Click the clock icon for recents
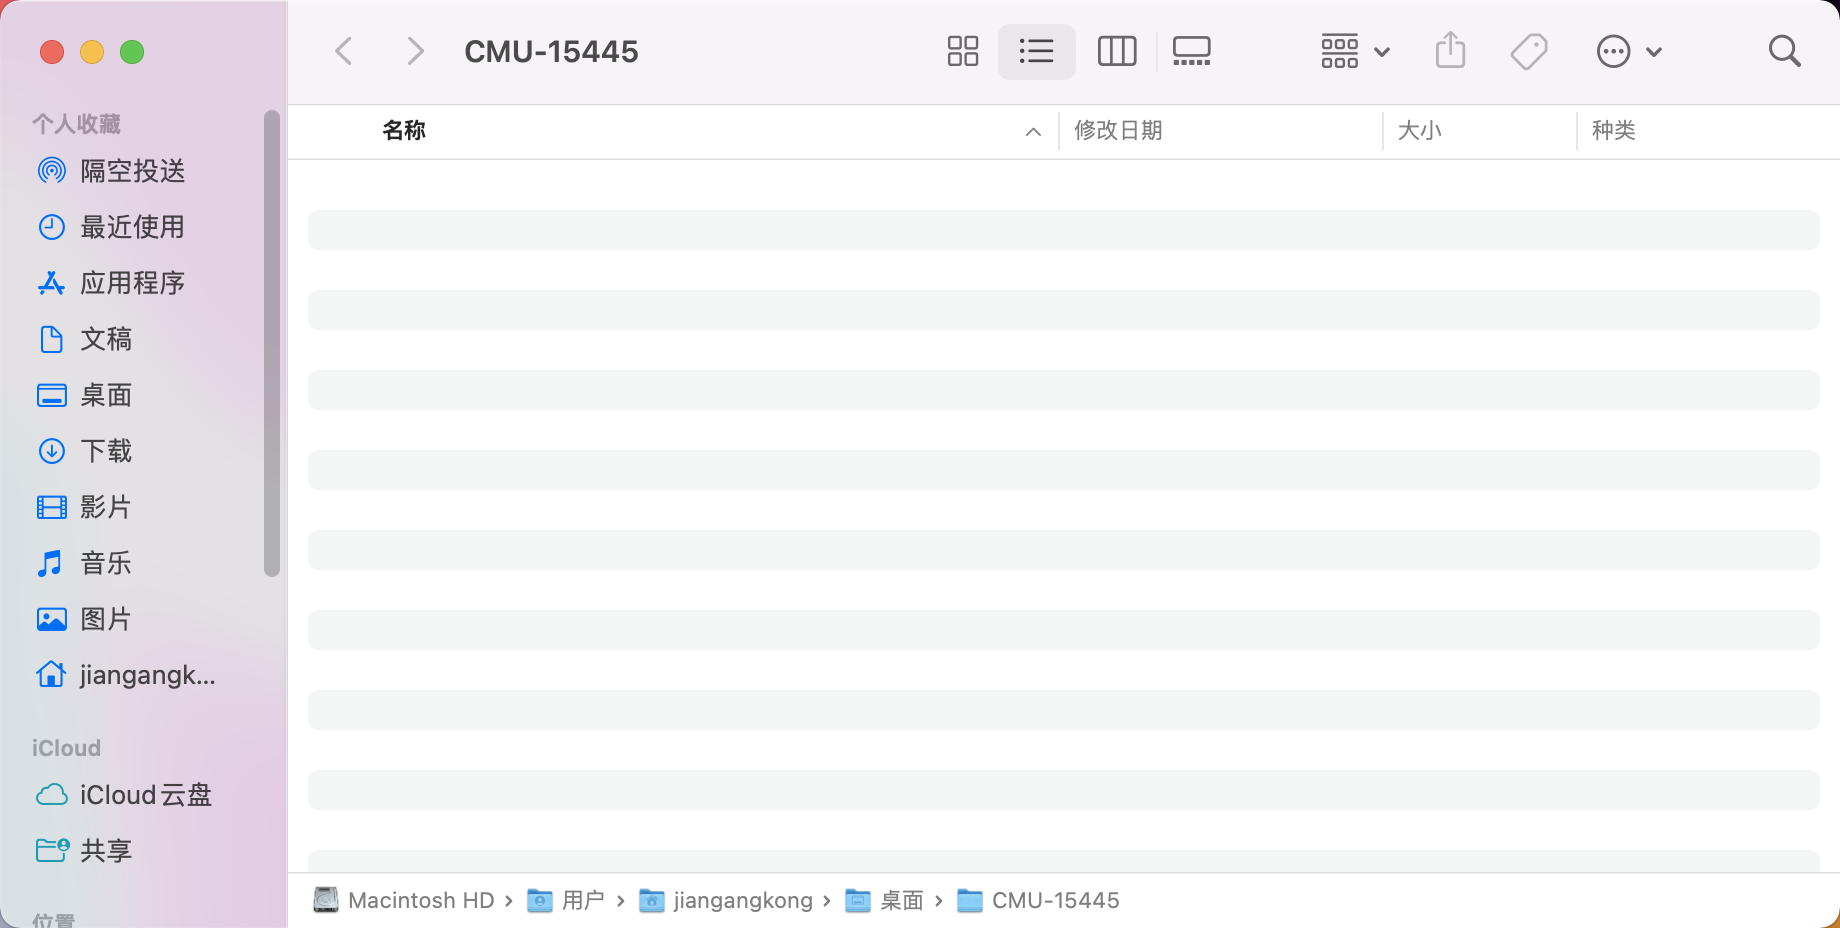This screenshot has width=1840, height=928. point(52,227)
